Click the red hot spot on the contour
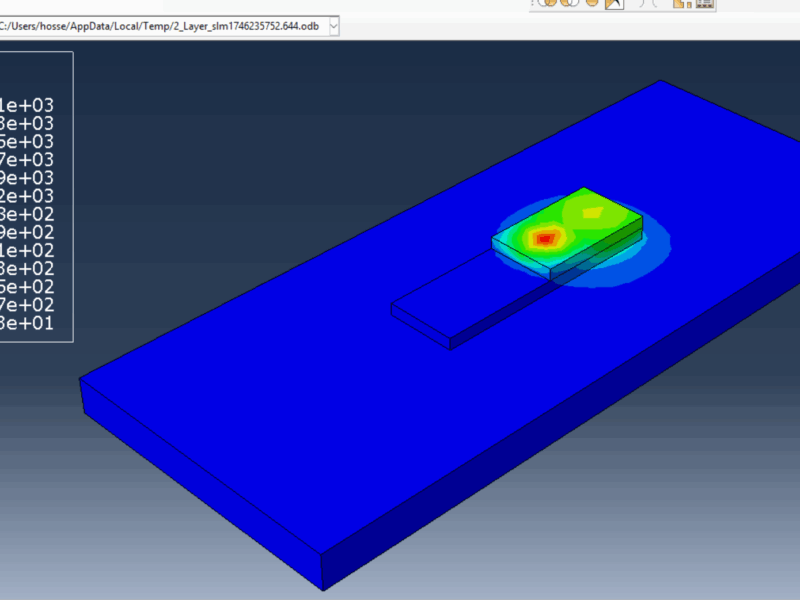The width and height of the screenshot is (800, 600). pos(545,238)
